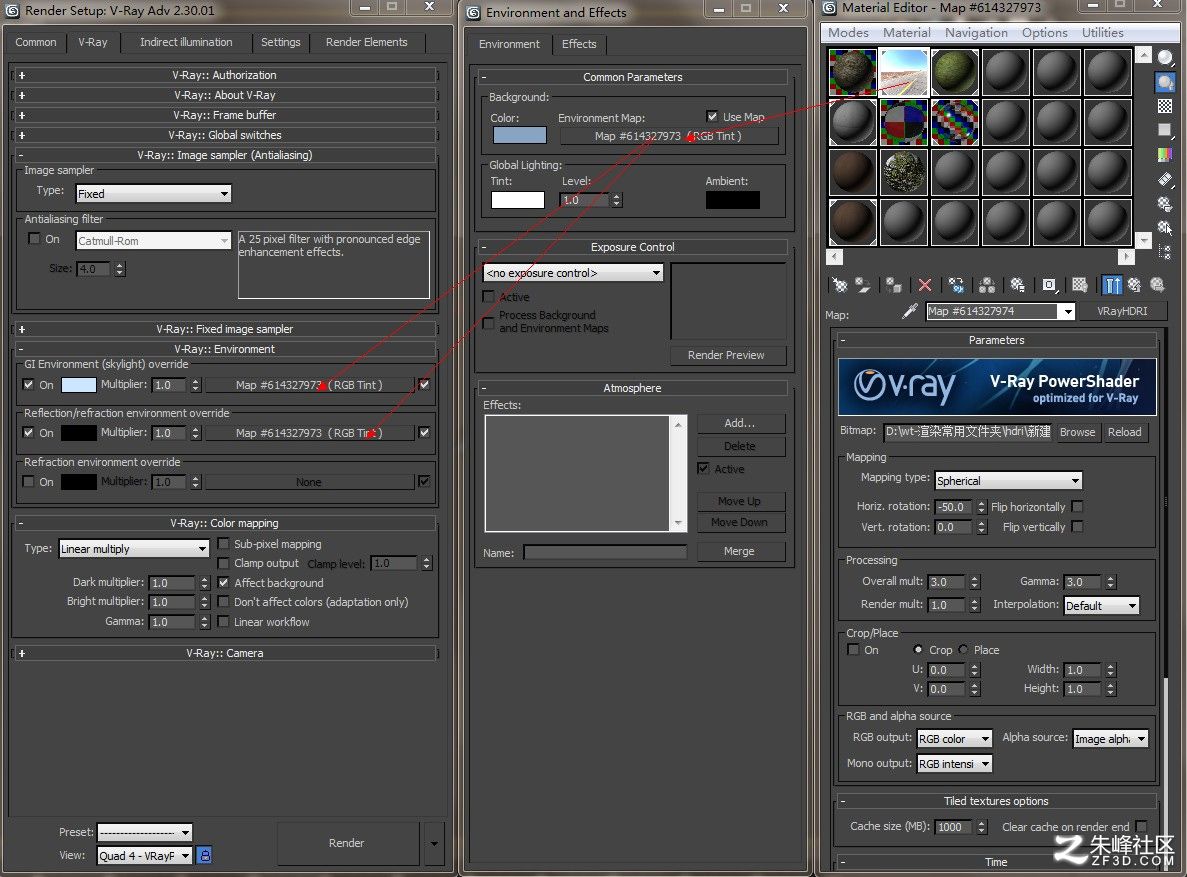Enable Sub-pixel mapping checkbox

pyautogui.click(x=223, y=544)
